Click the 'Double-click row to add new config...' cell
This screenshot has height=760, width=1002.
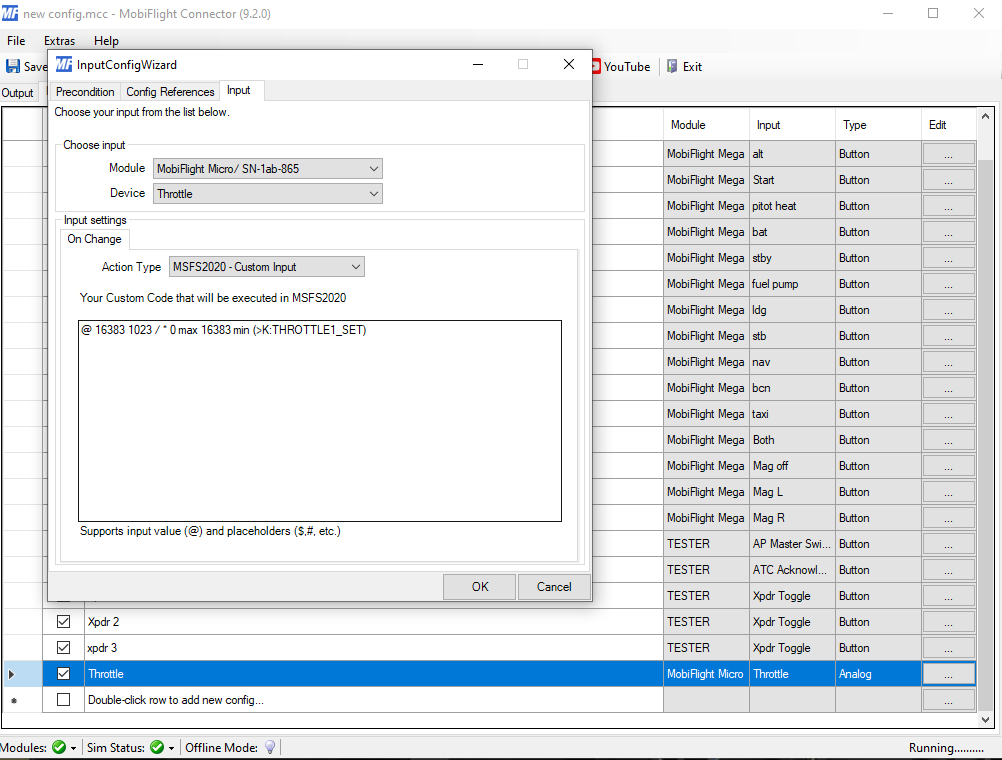(x=374, y=700)
